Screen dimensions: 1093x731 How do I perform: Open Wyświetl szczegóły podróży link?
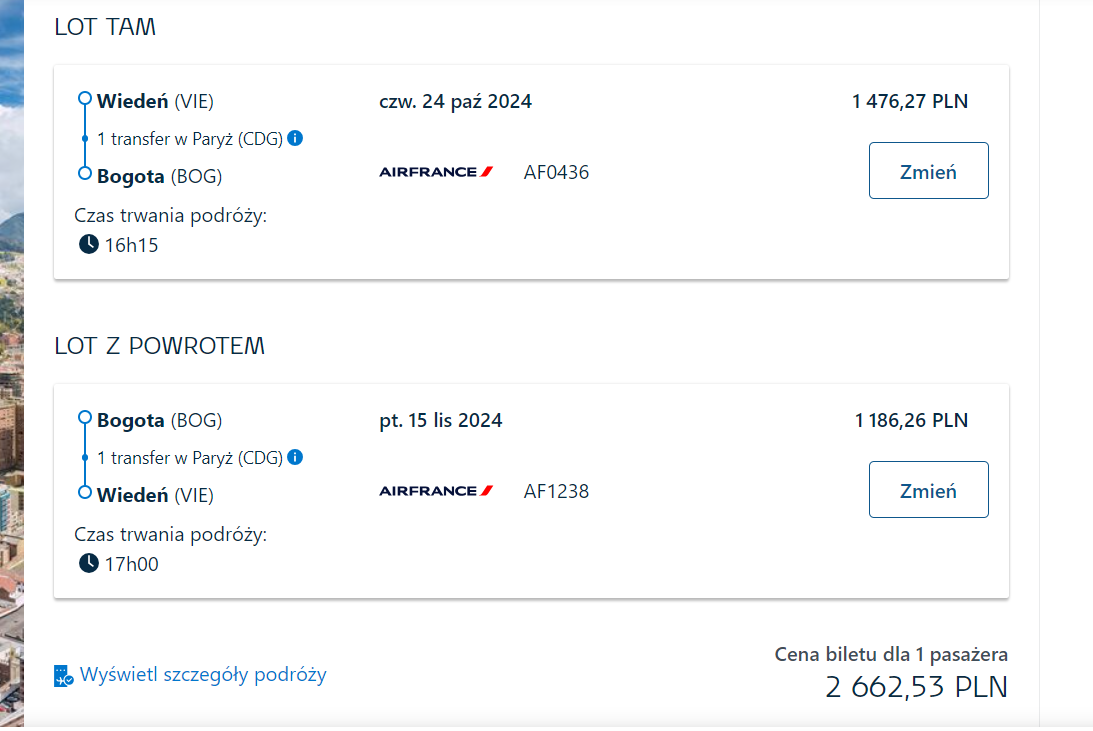tap(203, 675)
